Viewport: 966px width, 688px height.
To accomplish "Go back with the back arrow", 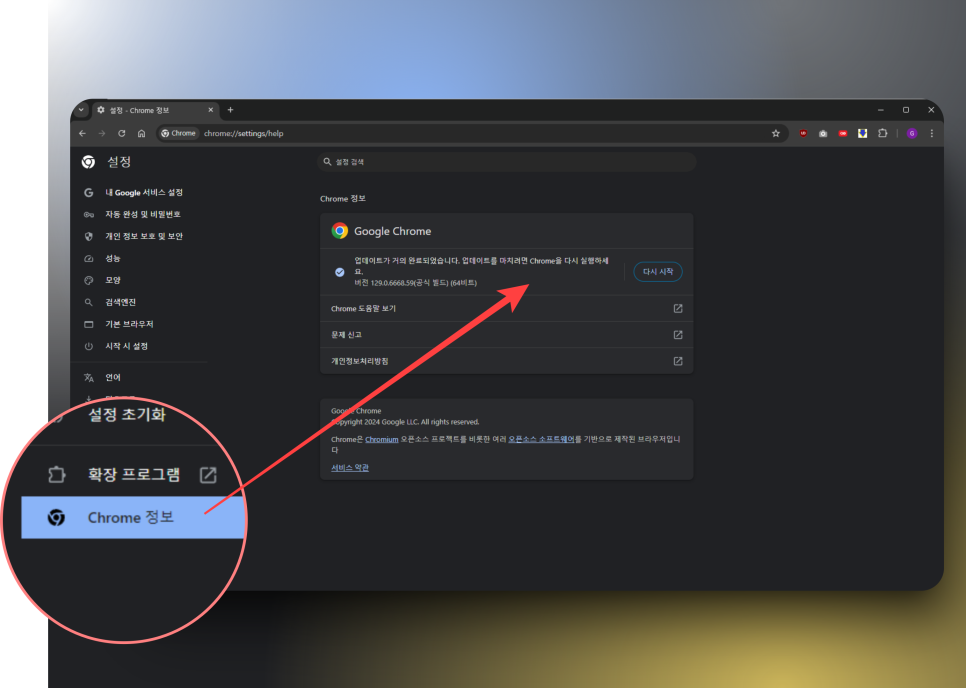I will point(83,133).
